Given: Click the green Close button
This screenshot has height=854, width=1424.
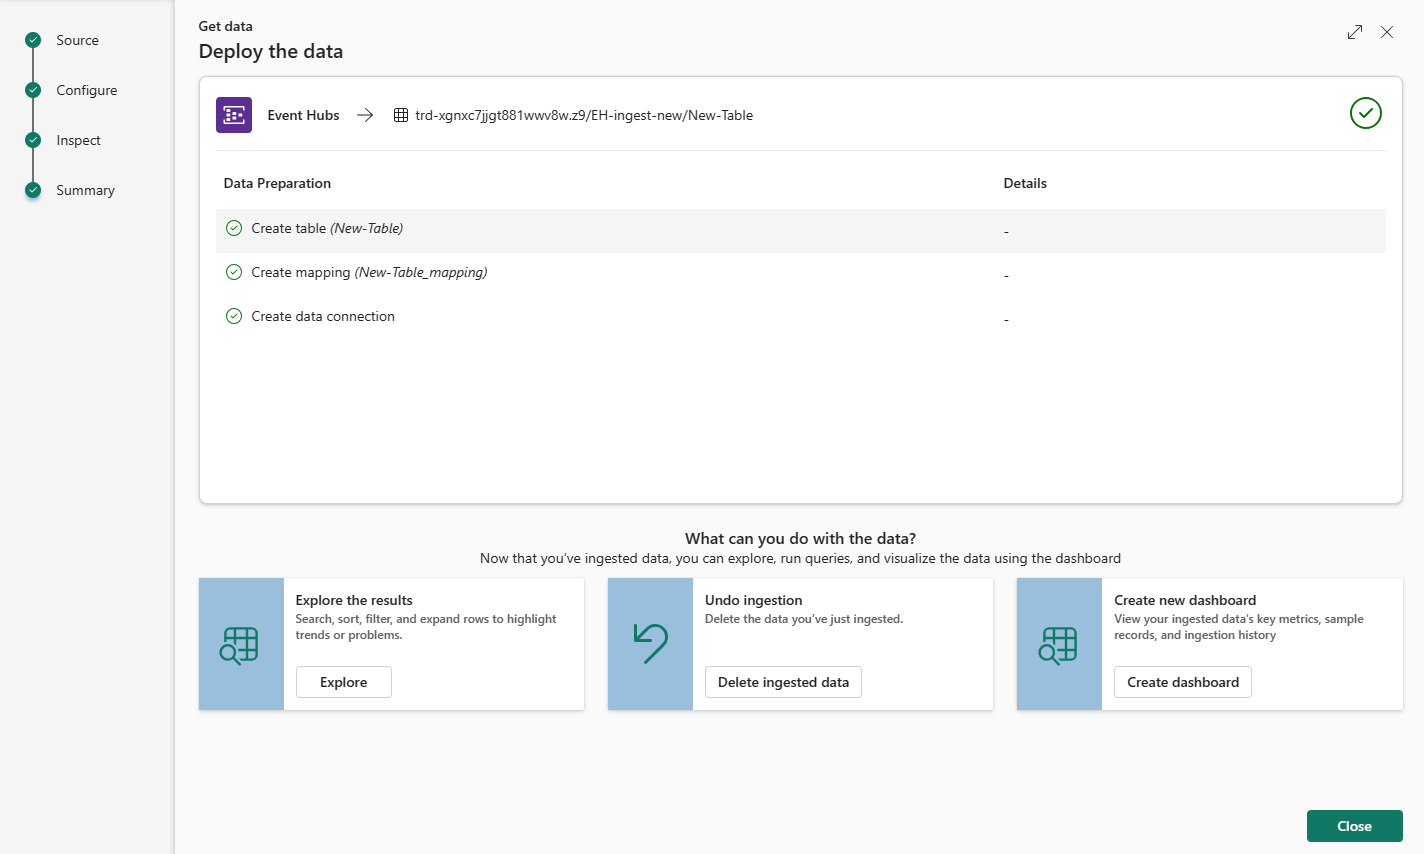Looking at the screenshot, I should (1354, 825).
